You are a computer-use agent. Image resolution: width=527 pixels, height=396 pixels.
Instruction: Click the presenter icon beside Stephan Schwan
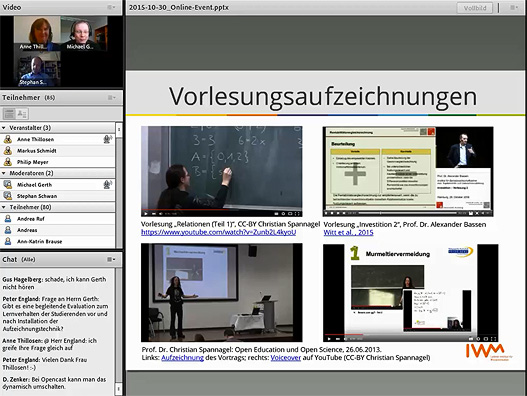[x=7, y=196]
